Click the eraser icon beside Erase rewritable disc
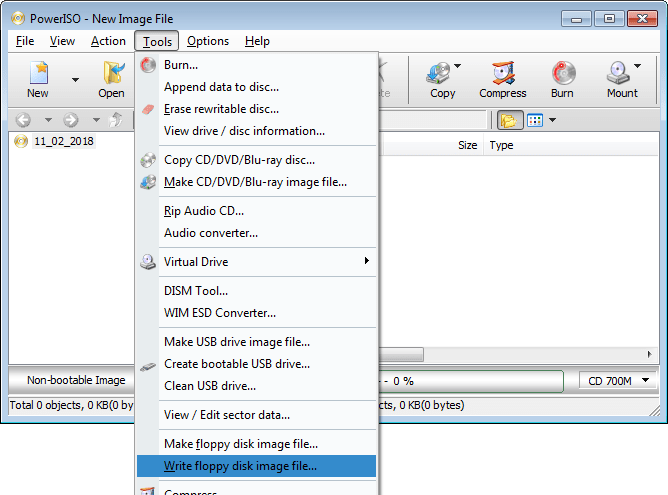The width and height of the screenshot is (668, 495). (148, 109)
